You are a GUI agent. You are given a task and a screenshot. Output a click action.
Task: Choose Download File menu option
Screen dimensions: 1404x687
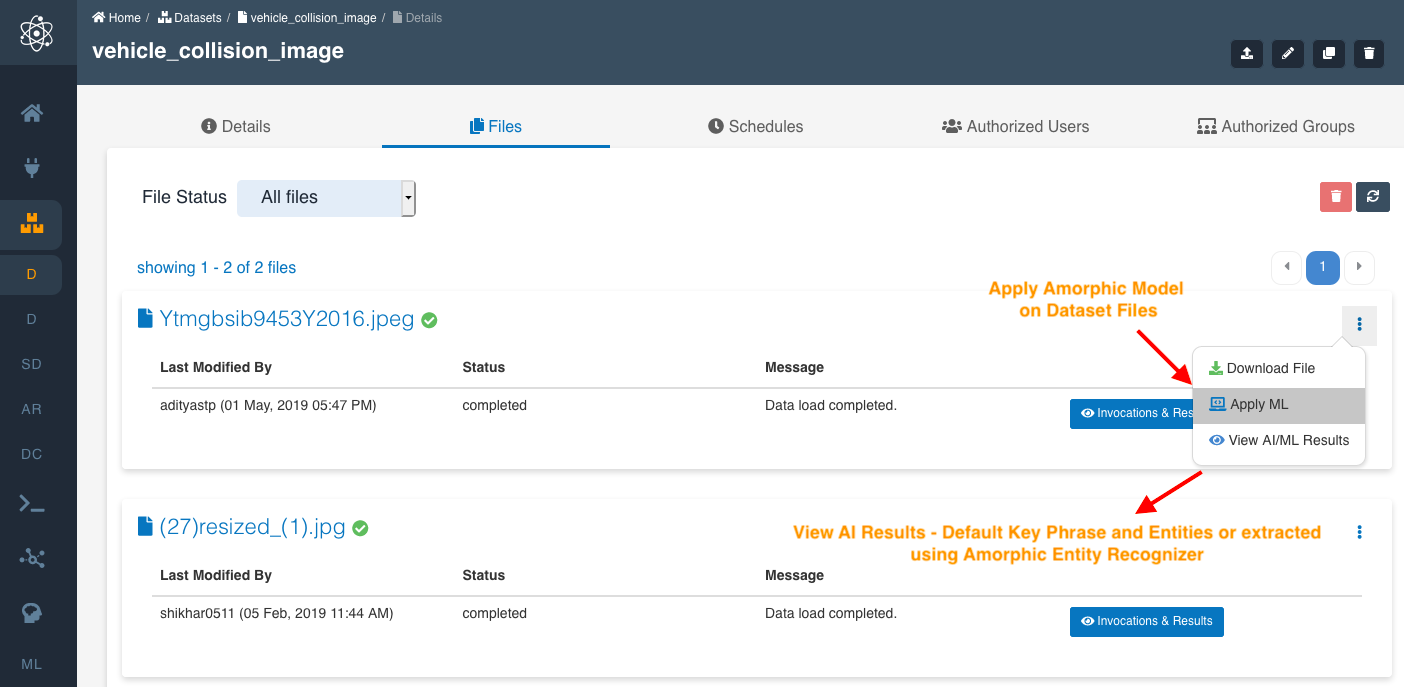click(x=1270, y=368)
